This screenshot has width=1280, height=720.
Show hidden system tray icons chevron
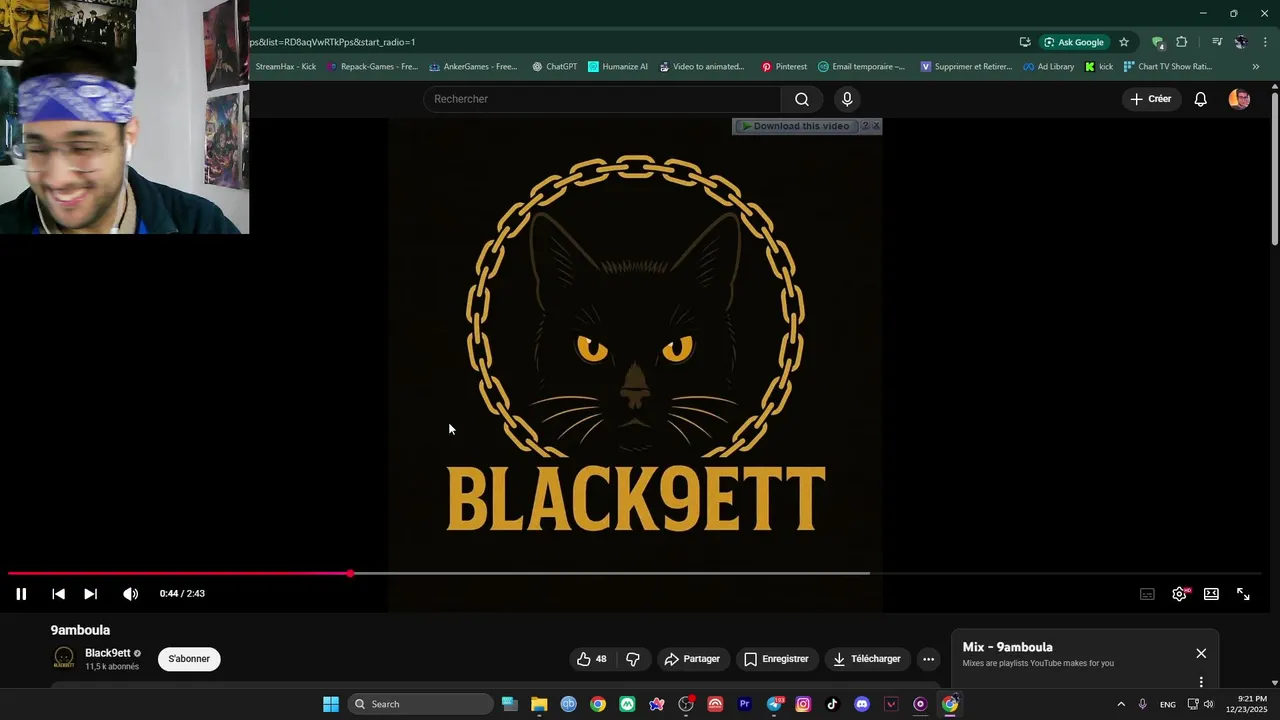(1120, 704)
